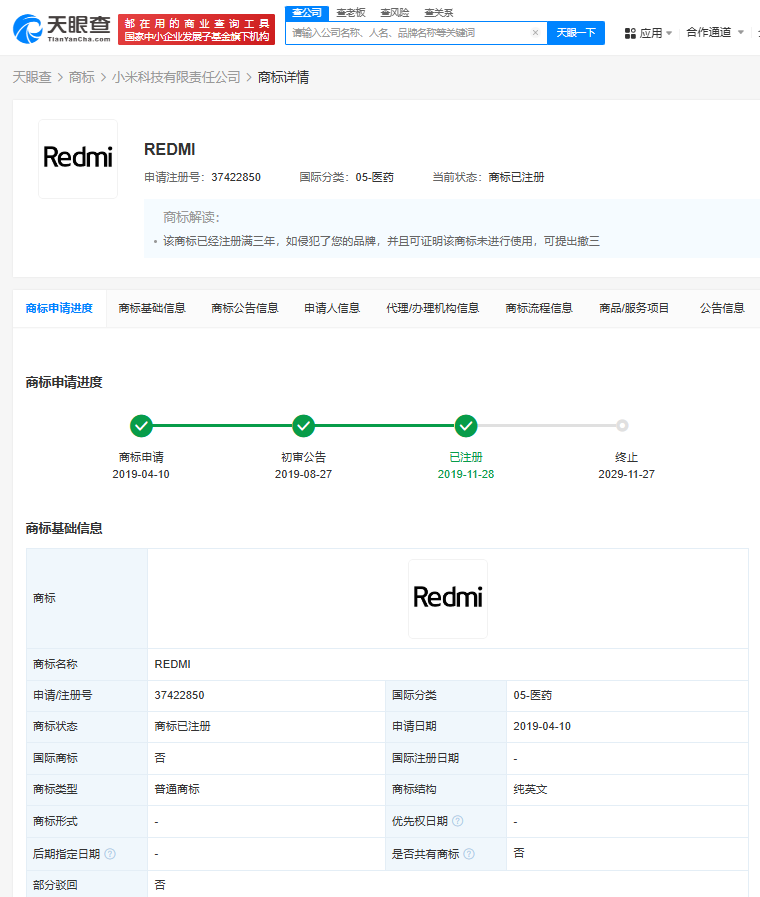Click the 商标已注册 status in the header

click(x=516, y=177)
